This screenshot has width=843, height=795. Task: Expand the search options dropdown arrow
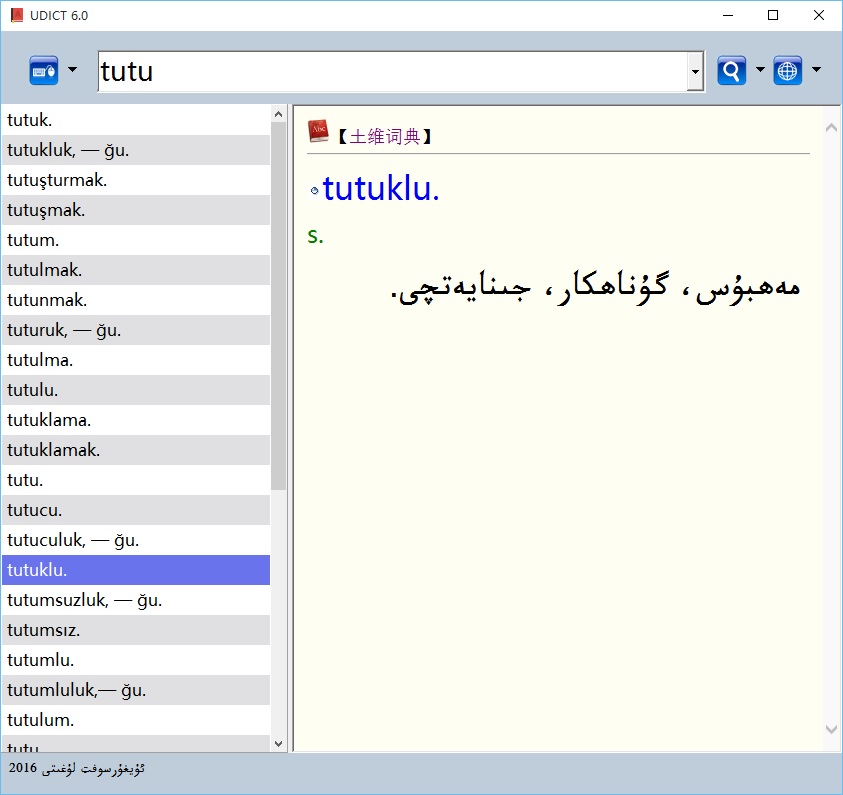coord(760,70)
